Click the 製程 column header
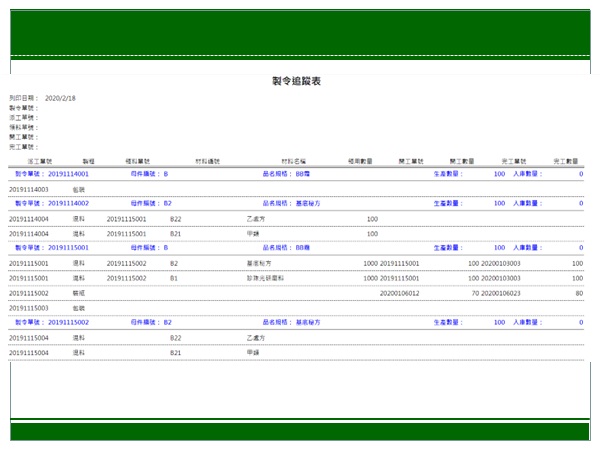Screen dimensions: 606x456 pos(89,161)
